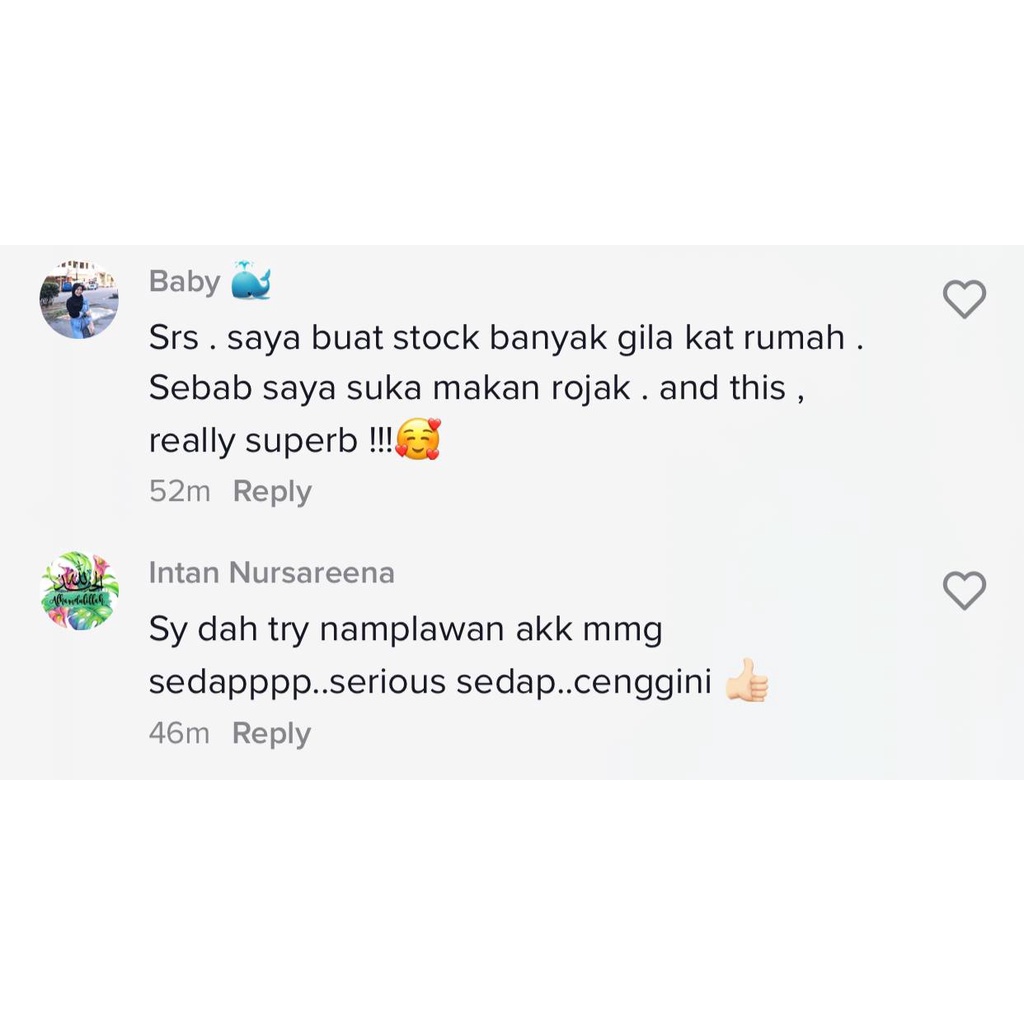Screen dimensions: 1024x1024
Task: Click the text 'sedapppp..serious sedap..cenggini'
Action: coord(430,682)
